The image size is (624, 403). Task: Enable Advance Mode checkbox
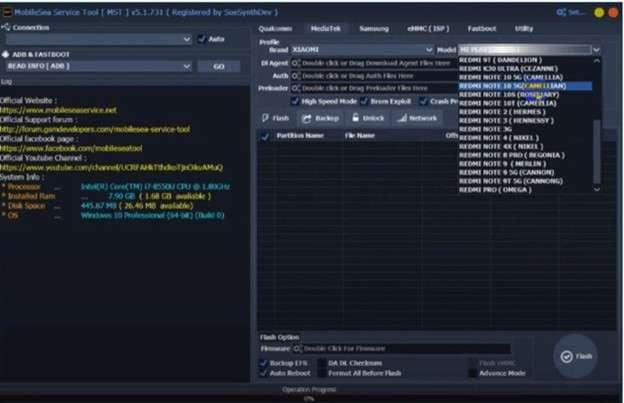pos(472,373)
